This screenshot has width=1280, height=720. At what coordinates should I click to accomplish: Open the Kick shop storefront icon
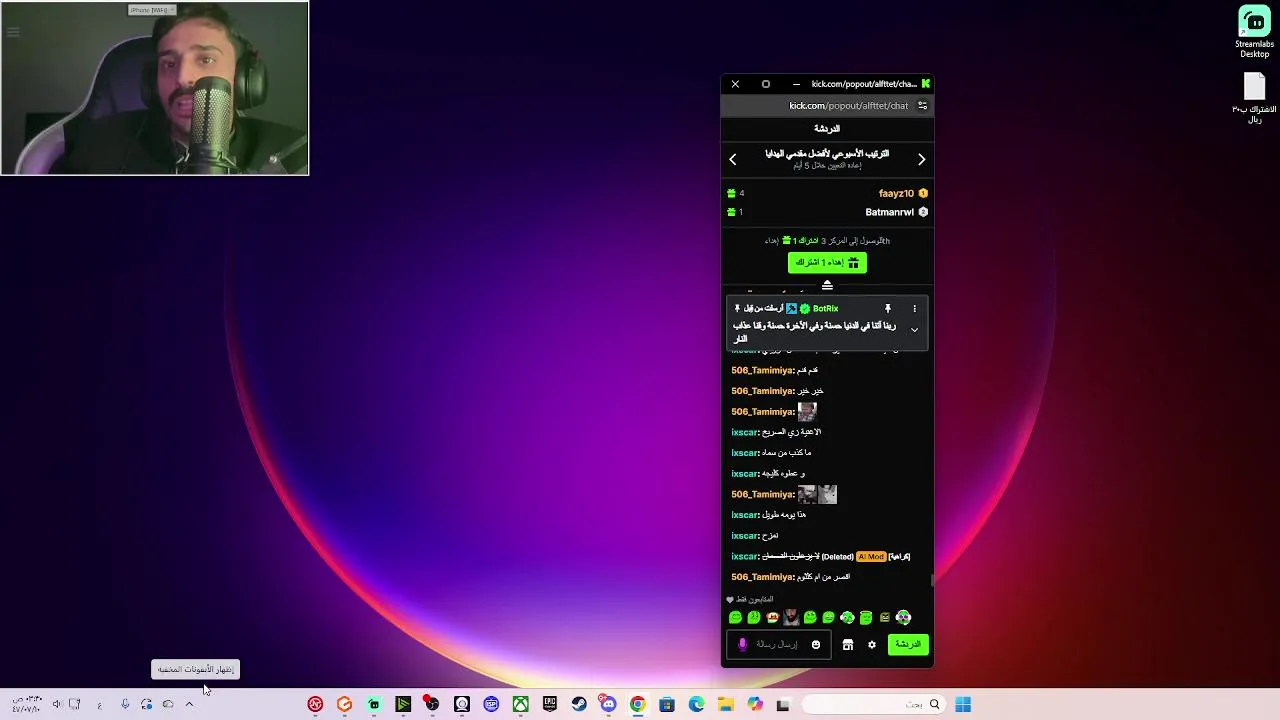click(x=848, y=645)
